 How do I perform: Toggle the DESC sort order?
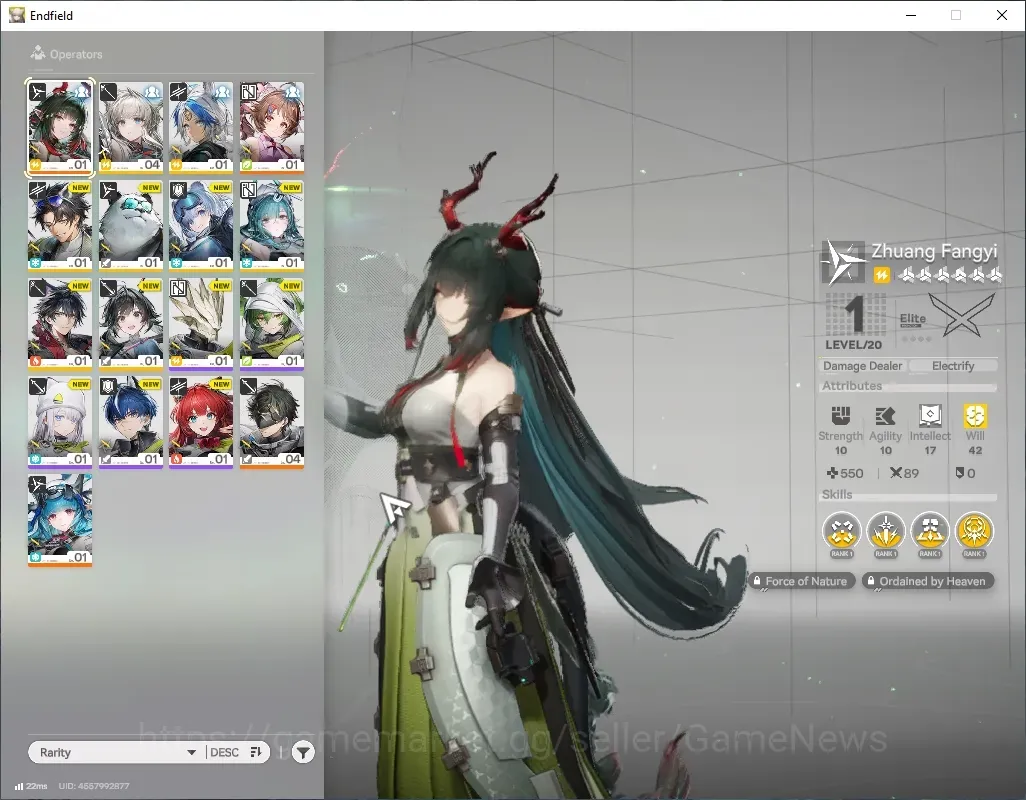224,752
